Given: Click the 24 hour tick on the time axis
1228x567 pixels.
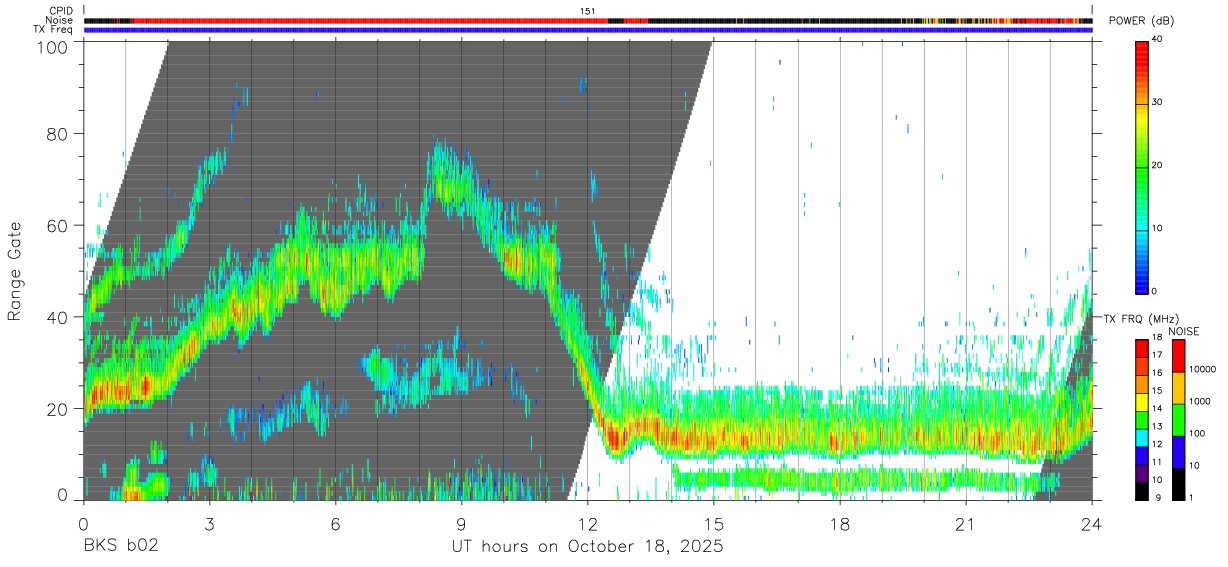Looking at the screenshot, I should coord(1092,523).
